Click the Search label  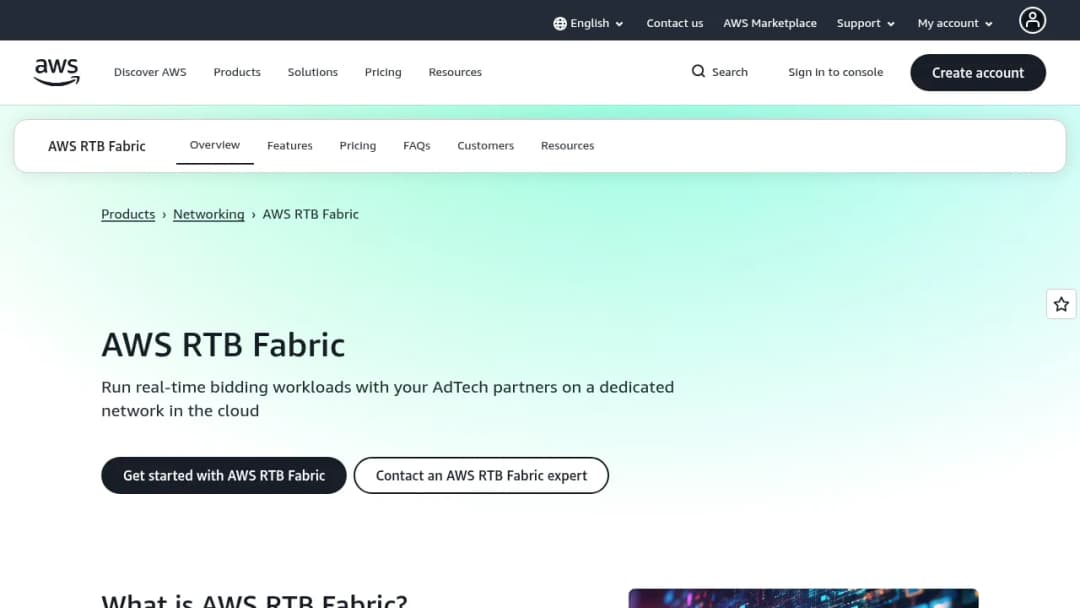729,72
